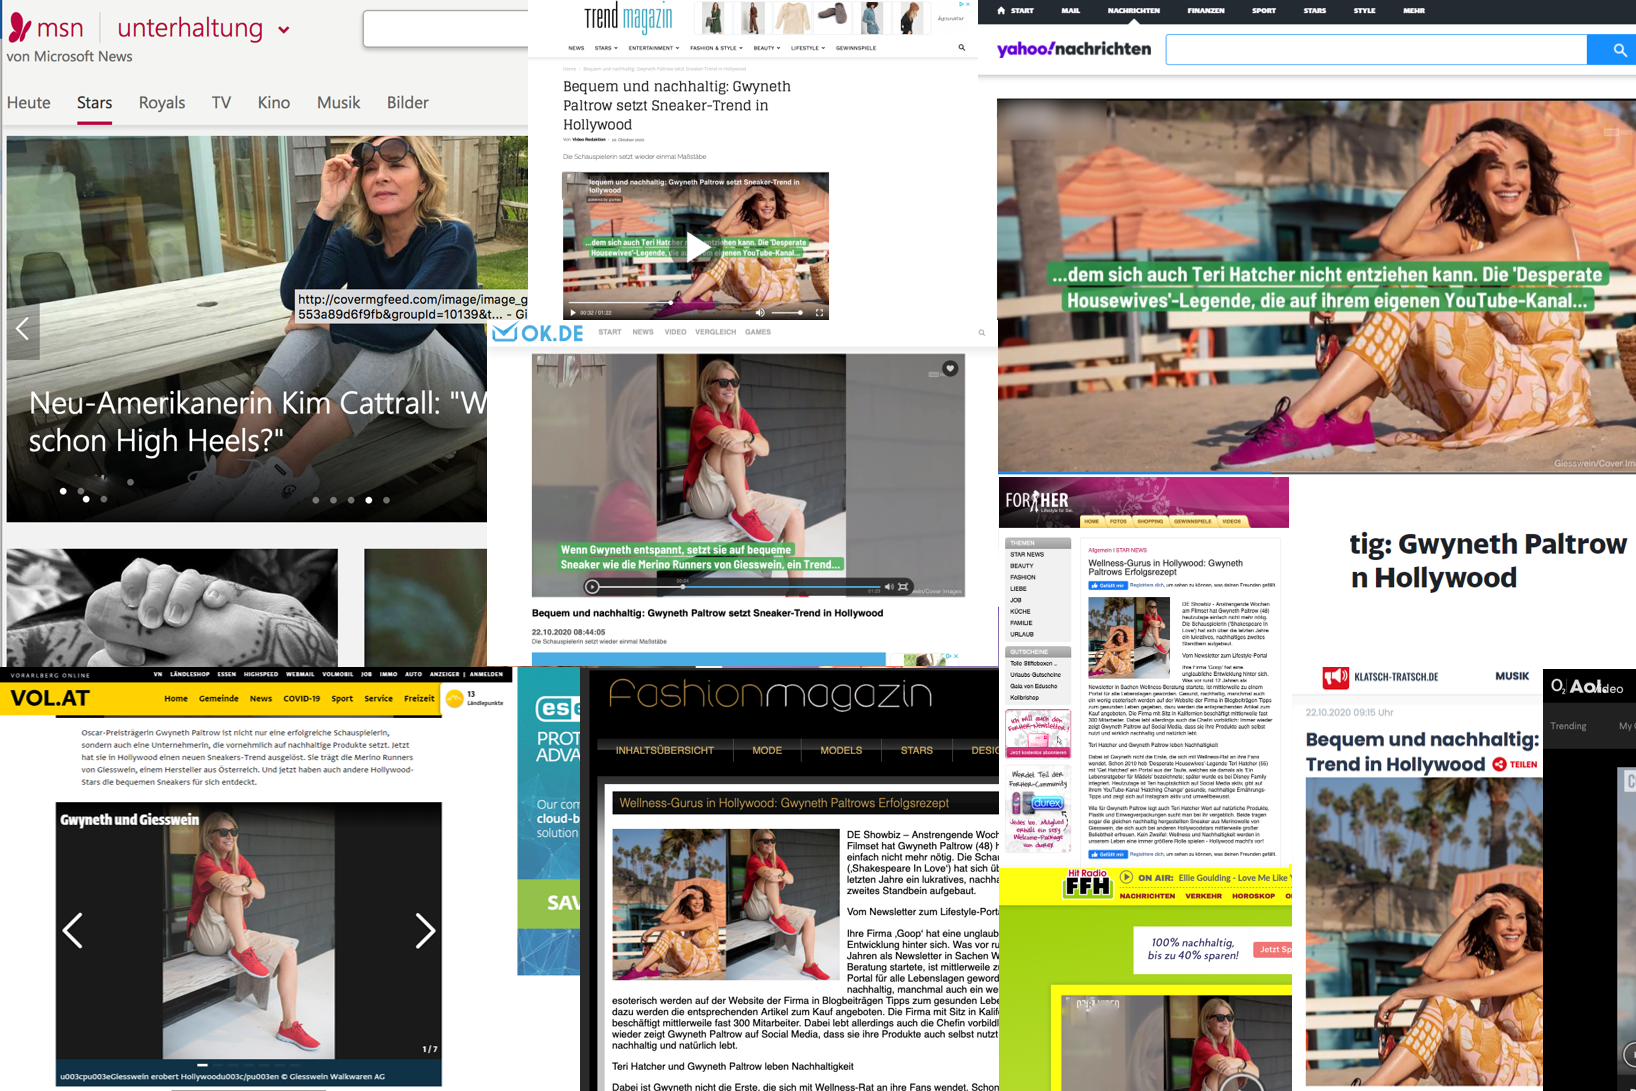Viewport: 1636px width, 1091px height.
Task: Play the Trend Magazin video with center button
Action: pyautogui.click(x=696, y=247)
